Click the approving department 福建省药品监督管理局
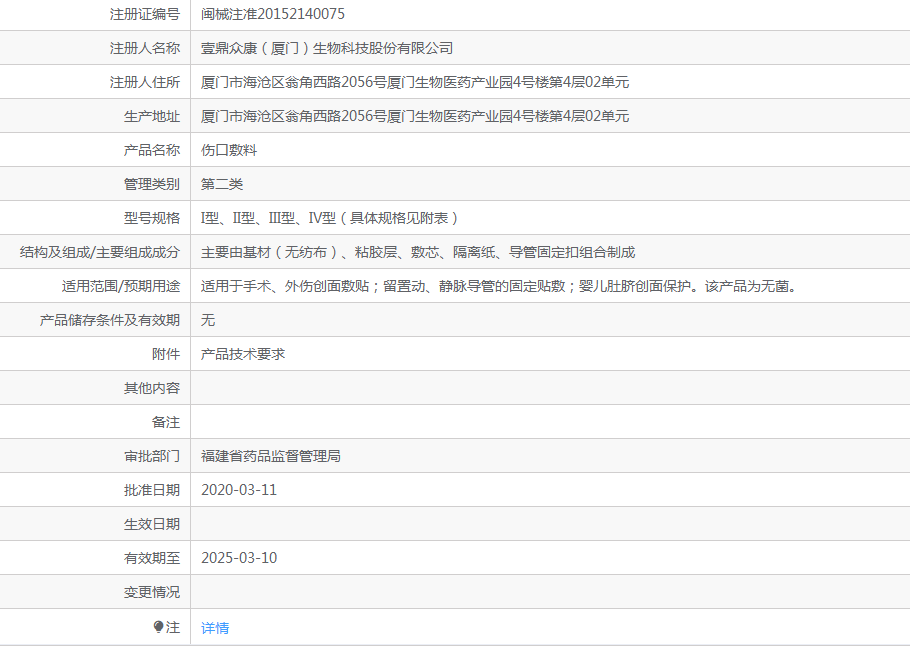This screenshot has height=656, width=910. 271,456
